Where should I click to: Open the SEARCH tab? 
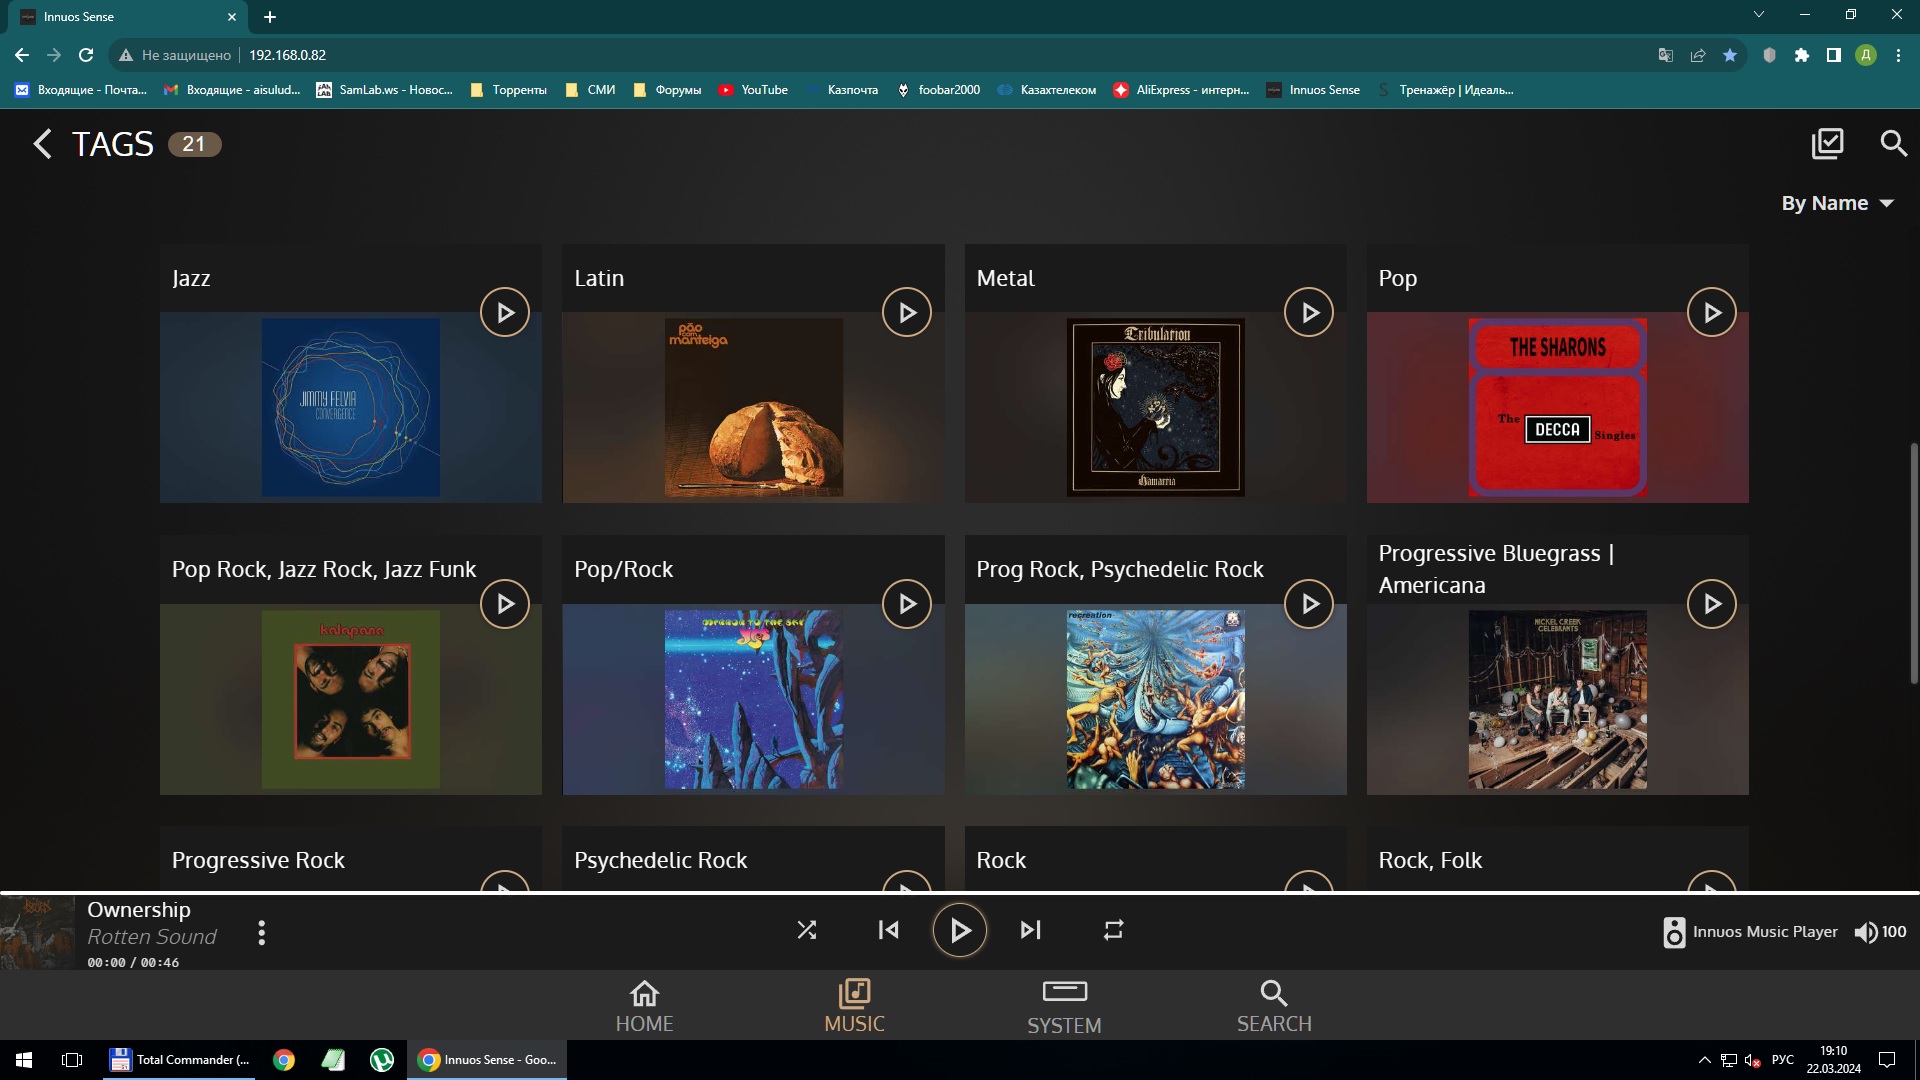(x=1274, y=1006)
